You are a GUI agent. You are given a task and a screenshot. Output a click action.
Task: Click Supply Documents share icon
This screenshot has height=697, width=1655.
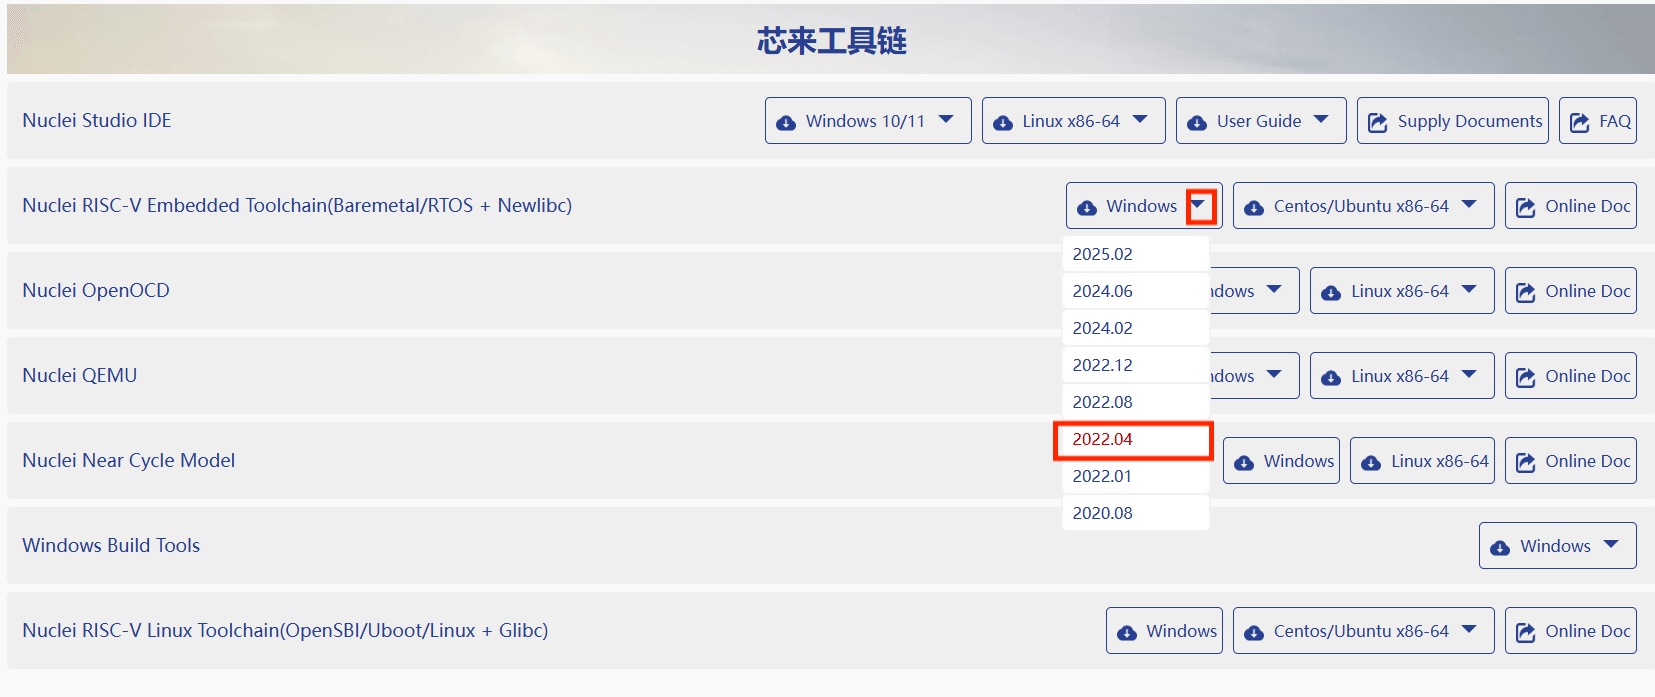1377,122
